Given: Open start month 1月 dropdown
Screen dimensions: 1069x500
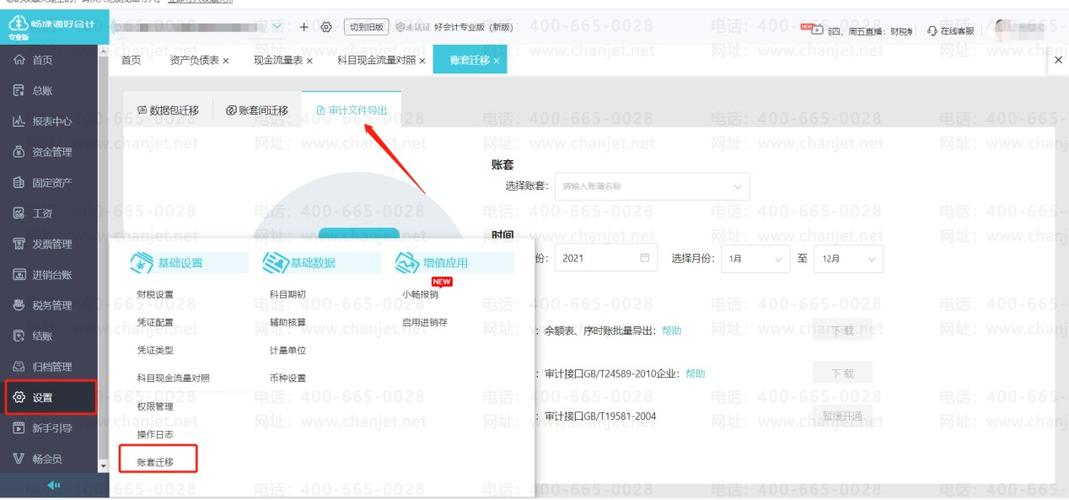Looking at the screenshot, I should [755, 259].
